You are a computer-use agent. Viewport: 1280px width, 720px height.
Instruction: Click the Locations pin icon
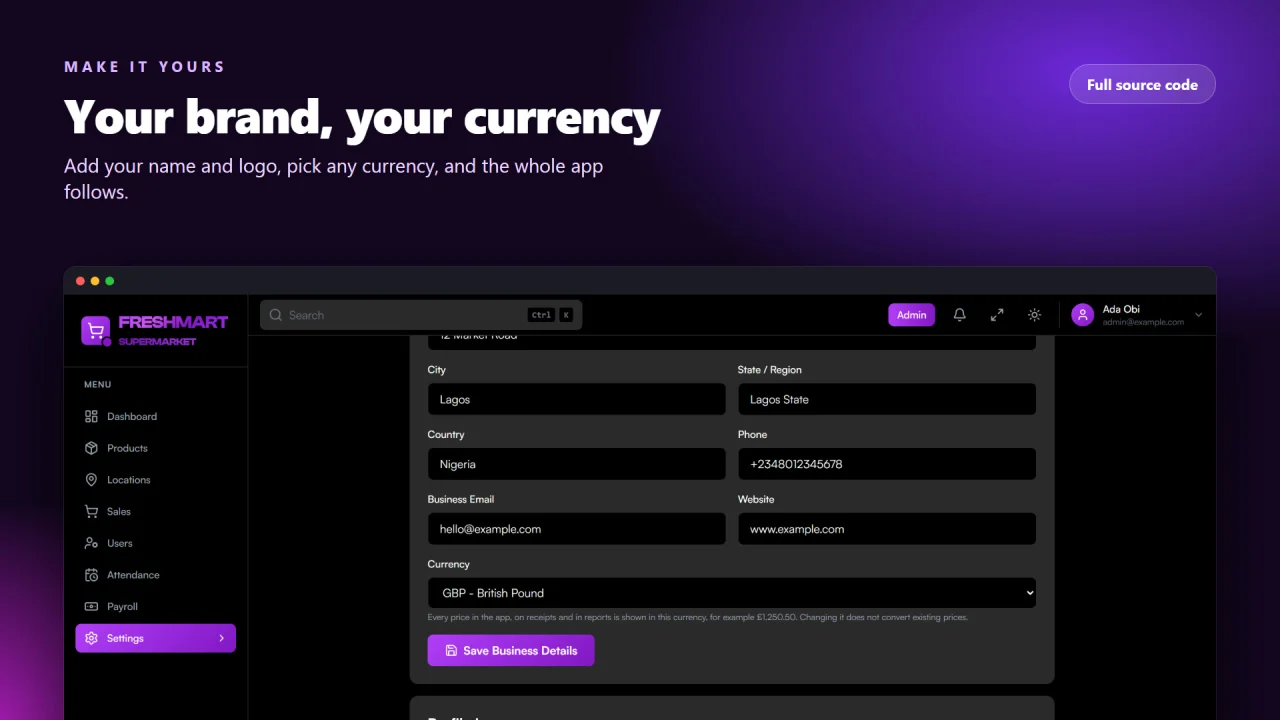pyautogui.click(x=91, y=480)
